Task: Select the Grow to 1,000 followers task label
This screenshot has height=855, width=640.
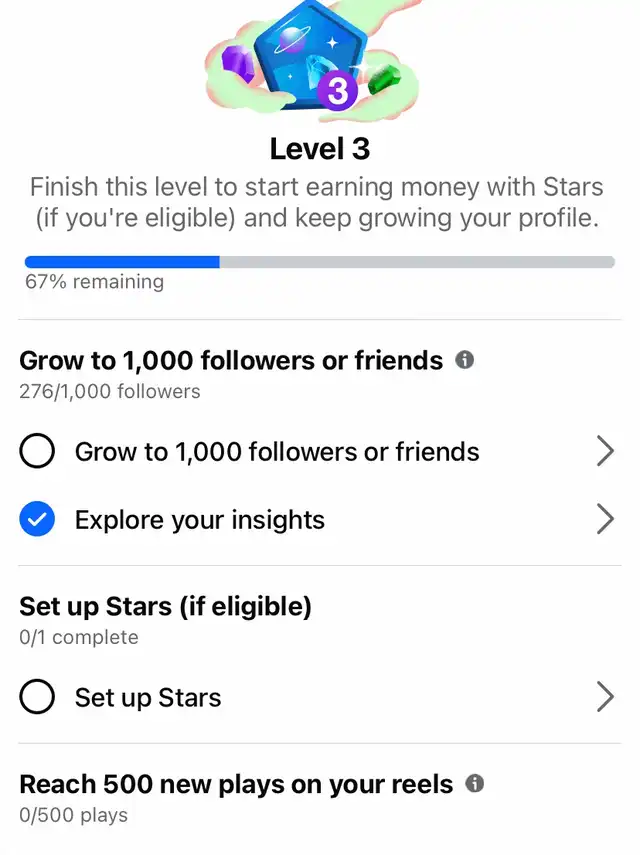Action: [x=277, y=451]
